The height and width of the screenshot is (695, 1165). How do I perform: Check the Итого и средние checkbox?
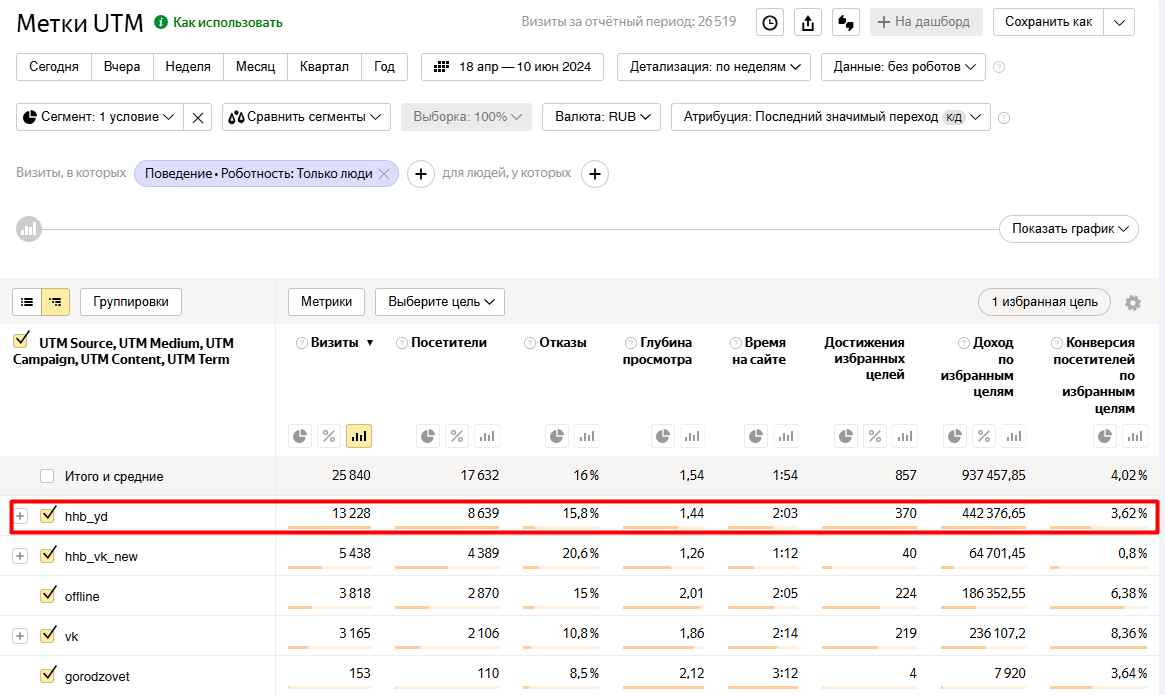coord(47,476)
